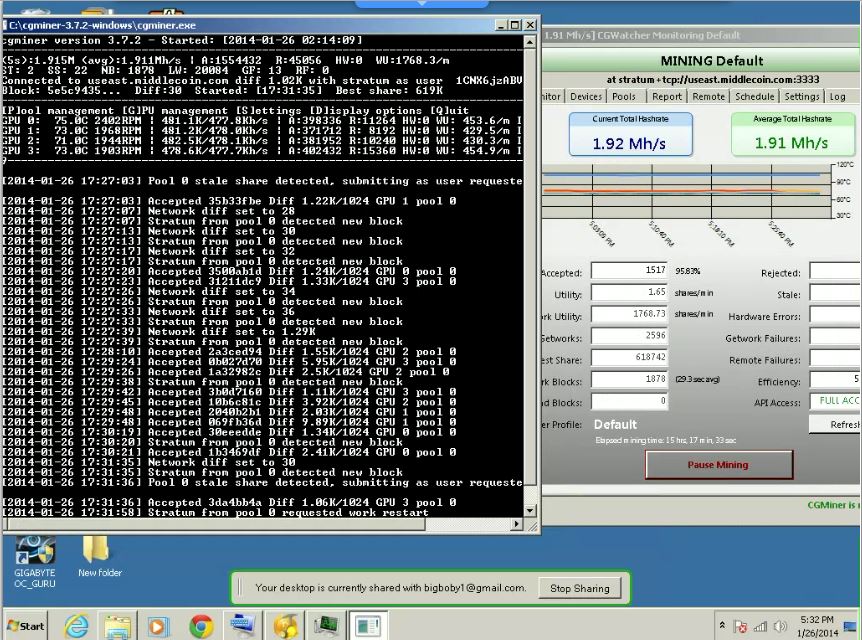This screenshot has width=862, height=640.
Task: Click the Best Share field 618742
Action: click(x=629, y=357)
